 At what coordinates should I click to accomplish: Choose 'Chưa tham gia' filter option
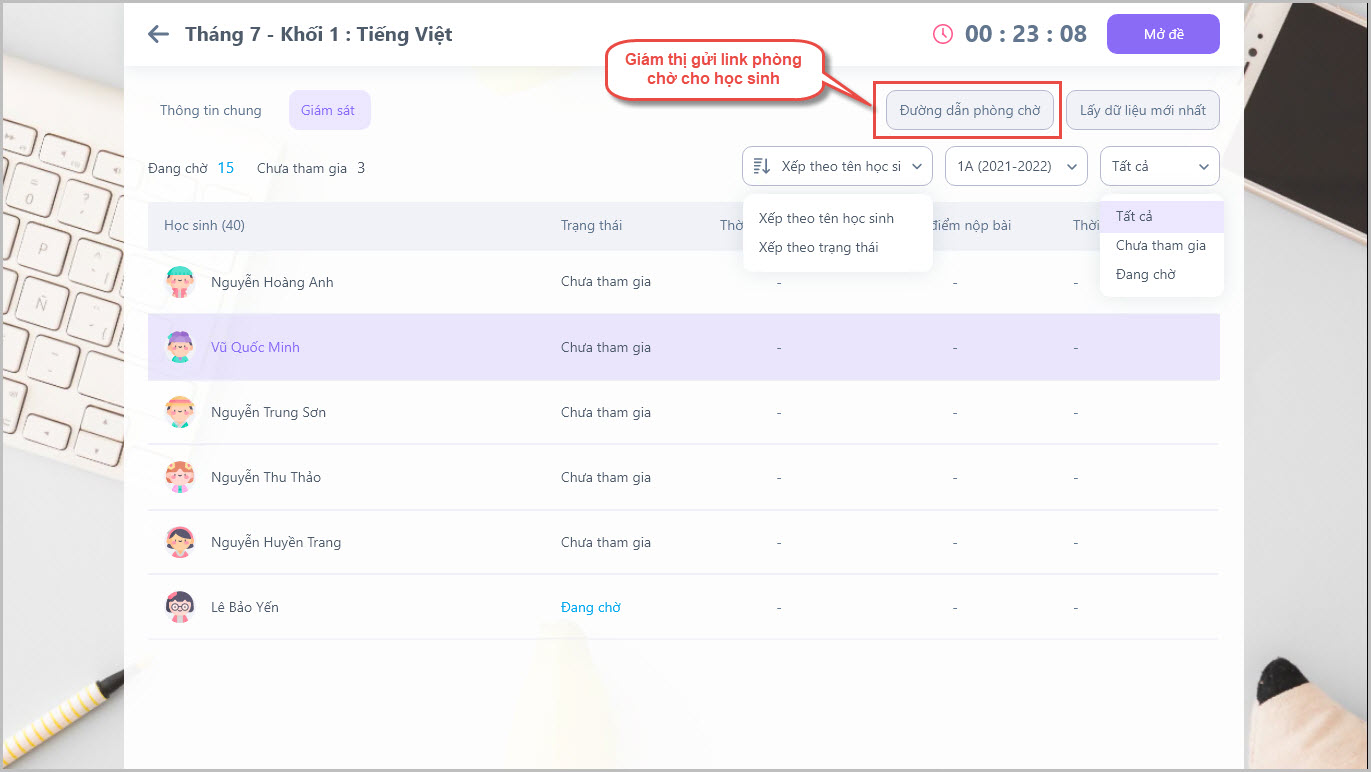1160,245
